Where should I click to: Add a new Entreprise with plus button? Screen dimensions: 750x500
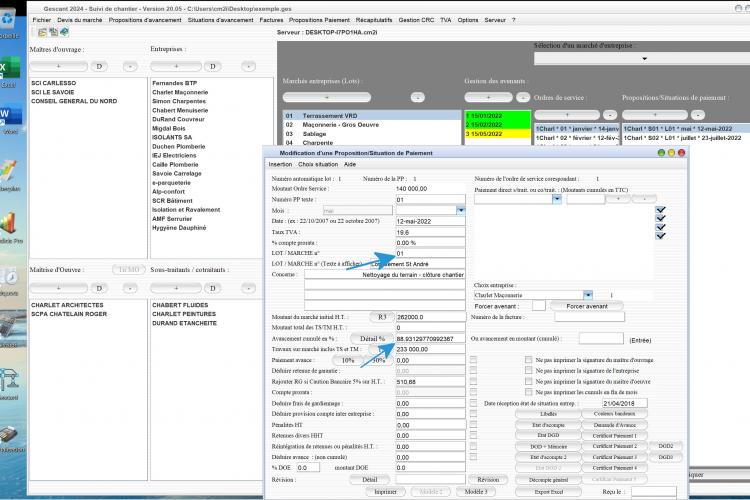pos(176,66)
